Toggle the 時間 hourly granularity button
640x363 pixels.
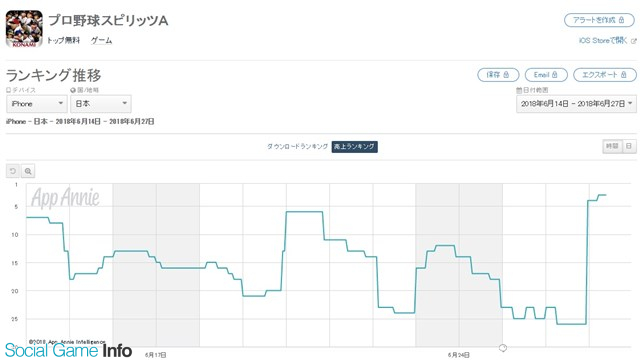[612, 146]
